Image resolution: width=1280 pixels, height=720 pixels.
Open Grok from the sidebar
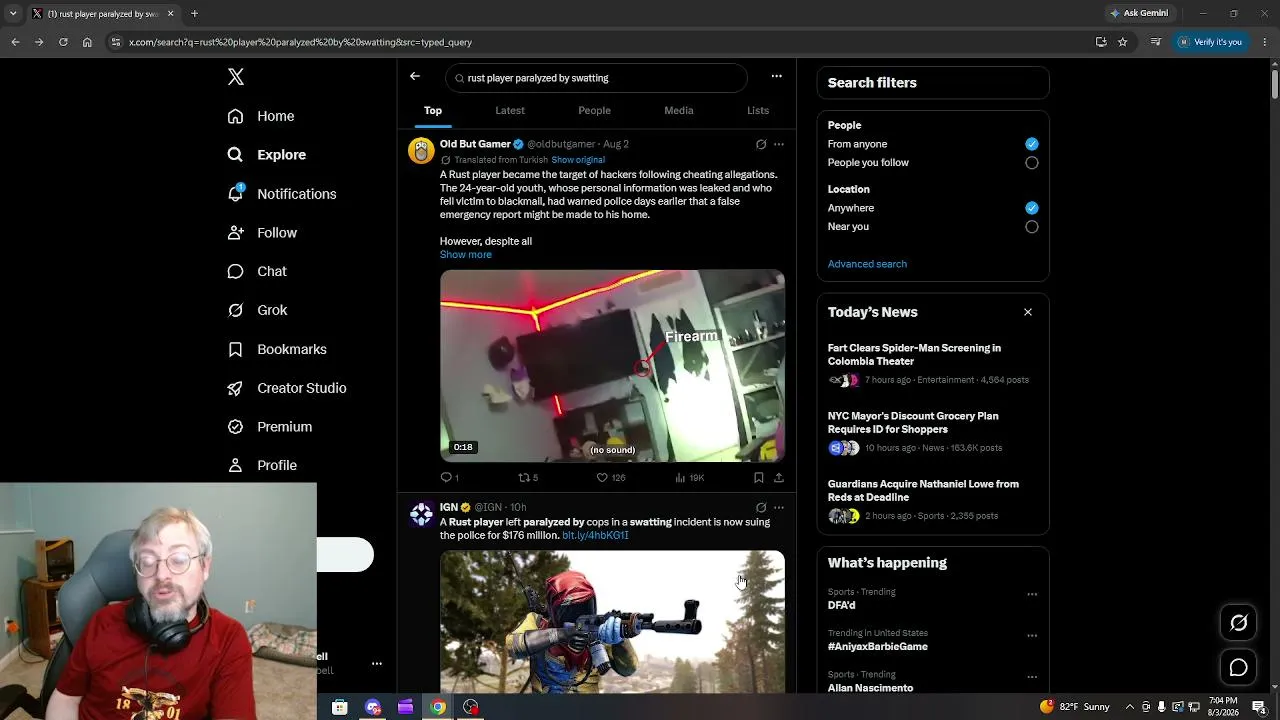click(x=257, y=310)
